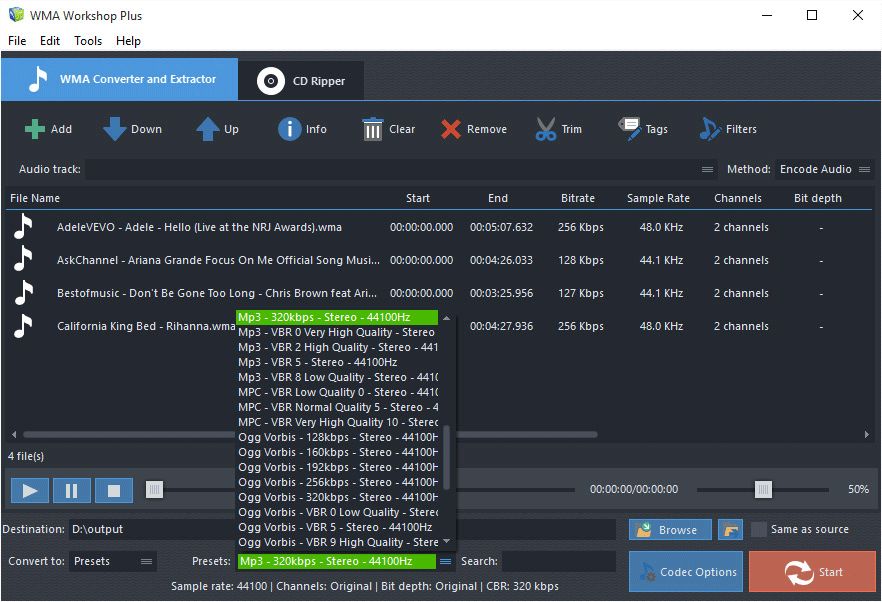882x602 pixels.
Task: Sort by the Bitrate column header
Action: pyautogui.click(x=578, y=198)
